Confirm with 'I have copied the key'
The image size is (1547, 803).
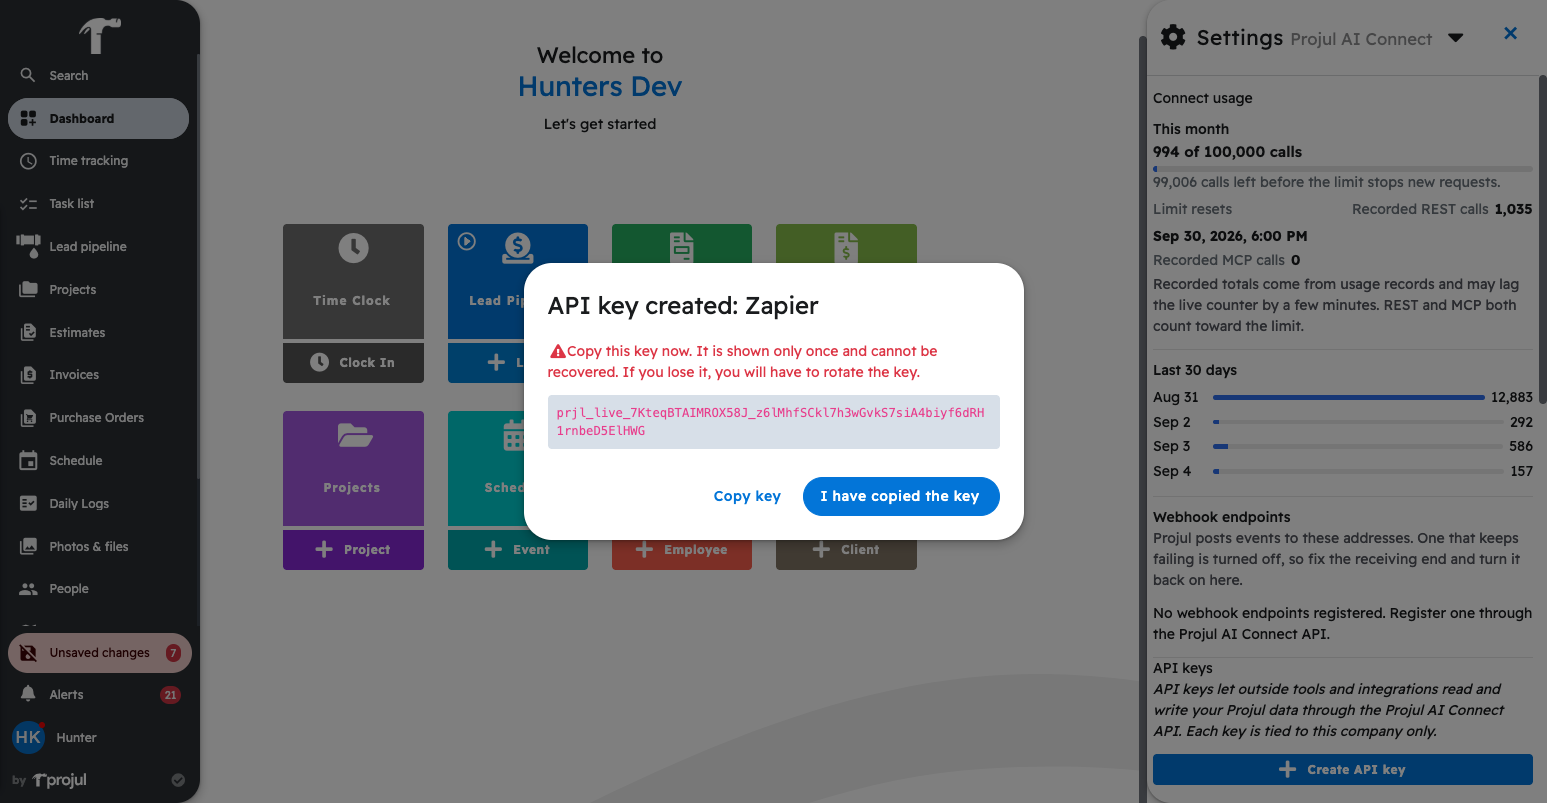pos(901,496)
